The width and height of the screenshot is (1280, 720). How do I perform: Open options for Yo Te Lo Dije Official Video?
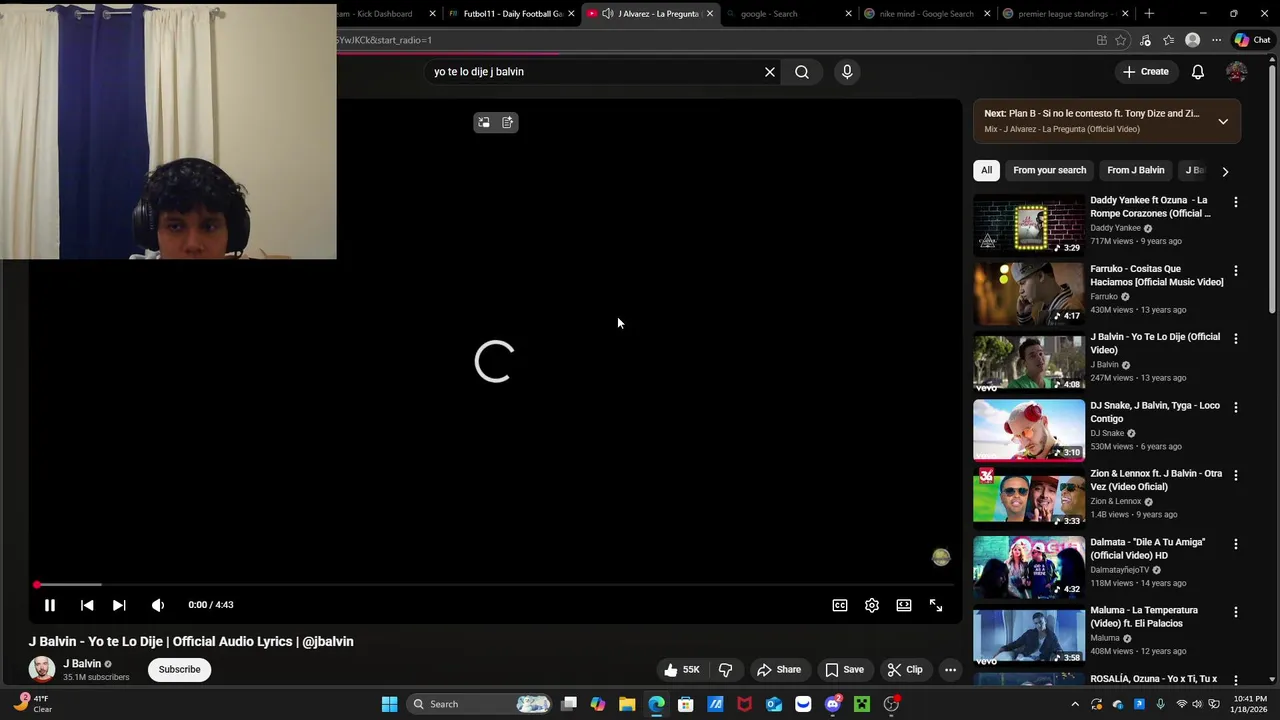click(x=1236, y=339)
